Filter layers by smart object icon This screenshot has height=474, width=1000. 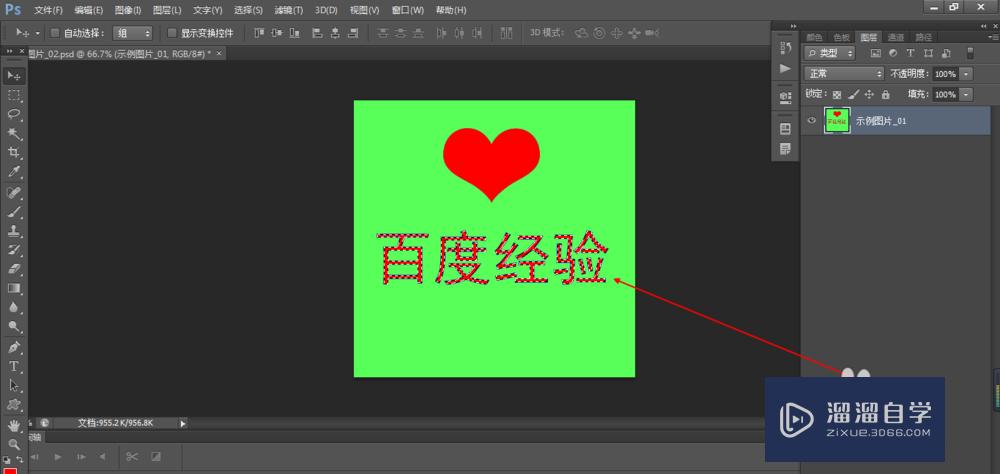tap(946, 54)
